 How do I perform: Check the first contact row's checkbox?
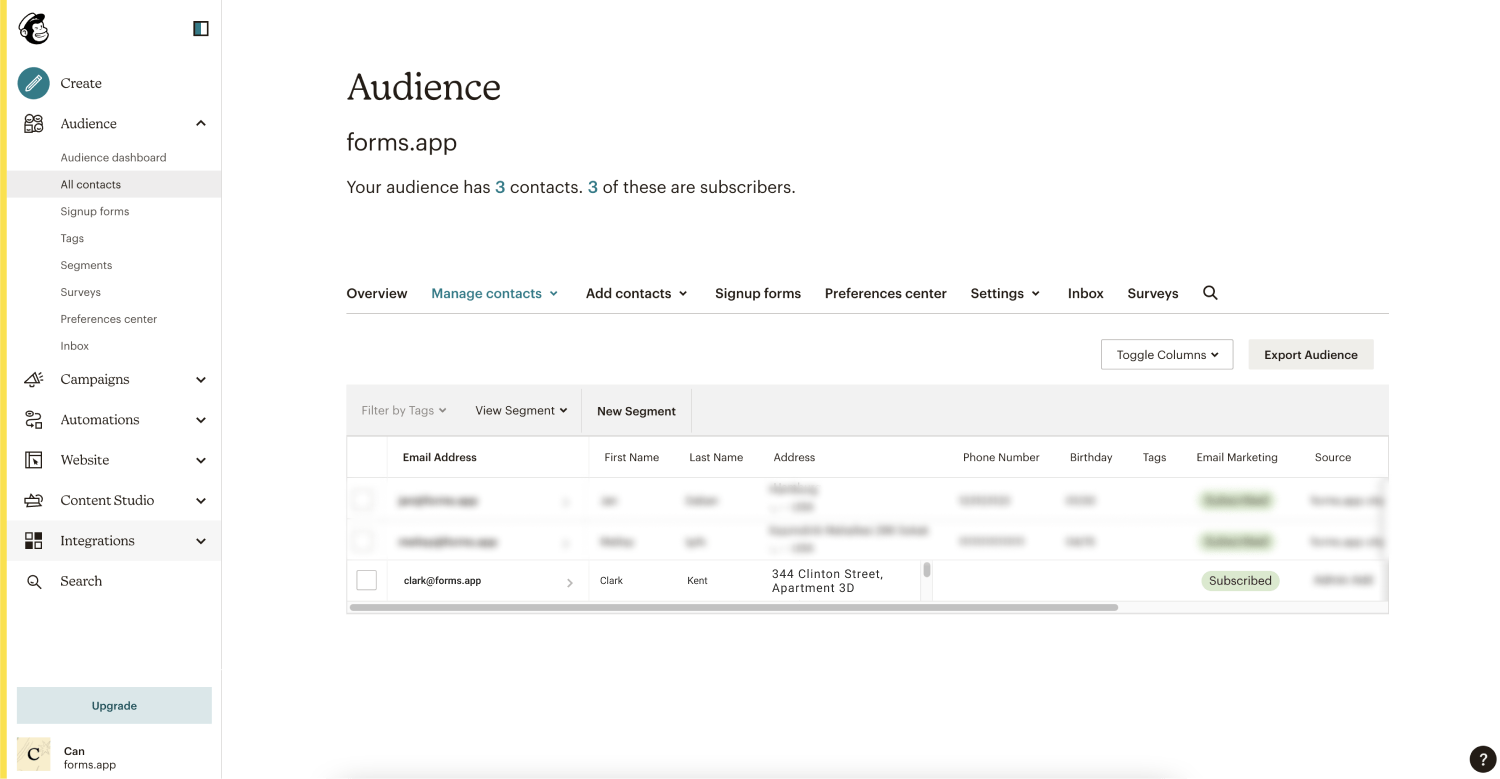point(364,500)
